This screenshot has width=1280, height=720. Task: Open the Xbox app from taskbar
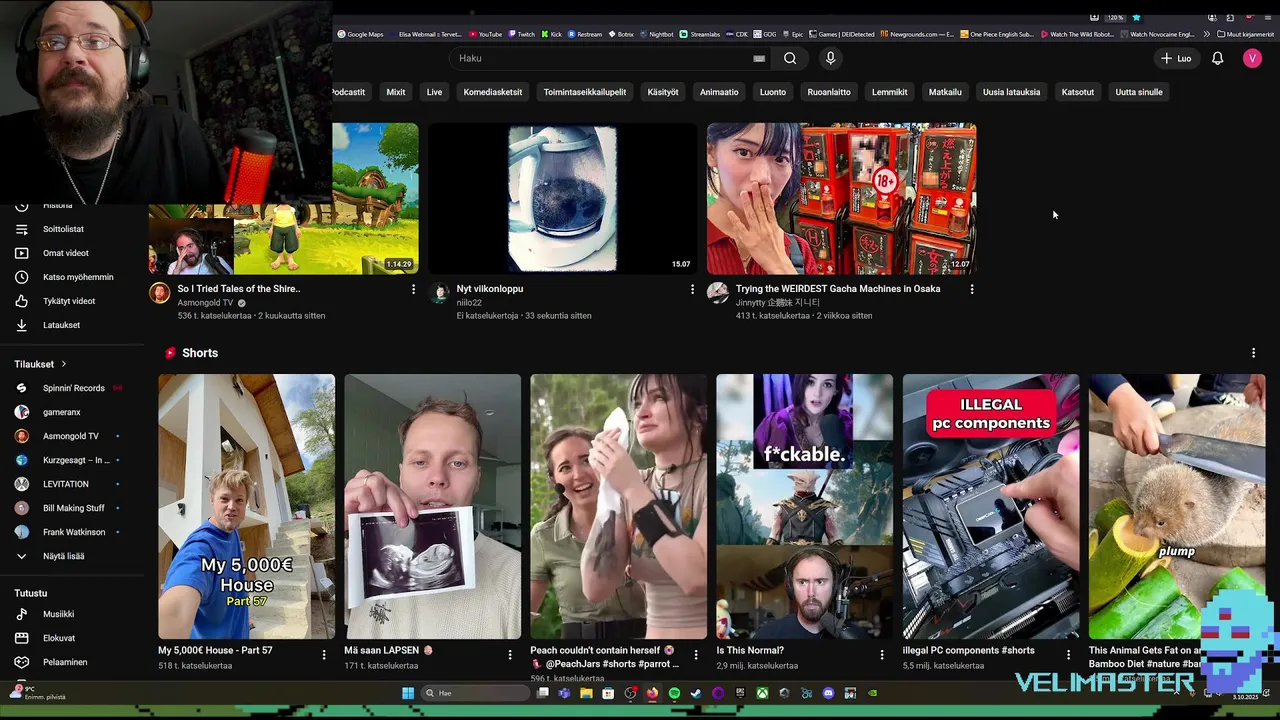762,693
